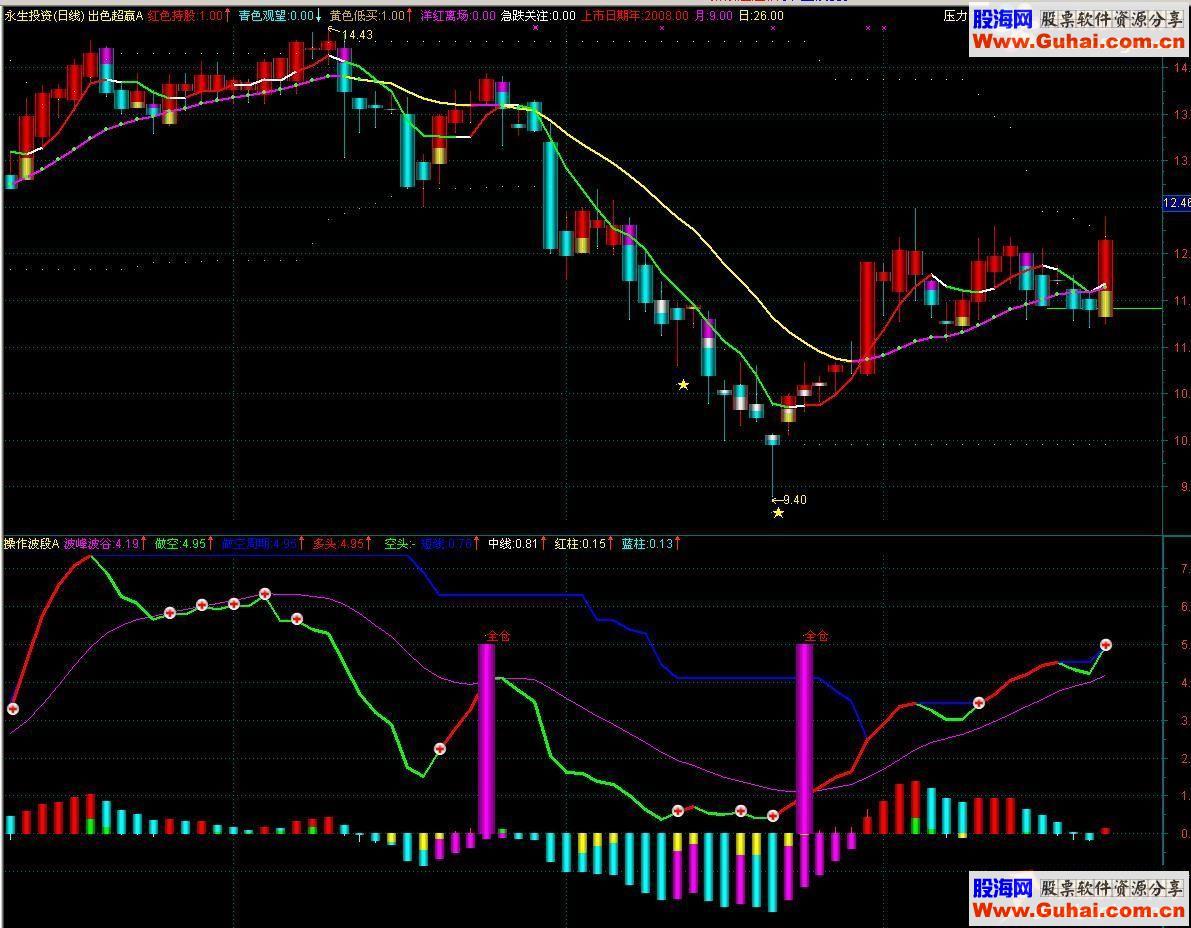Click the 月:9.00 label
This screenshot has height=928, width=1191.
[713, 15]
